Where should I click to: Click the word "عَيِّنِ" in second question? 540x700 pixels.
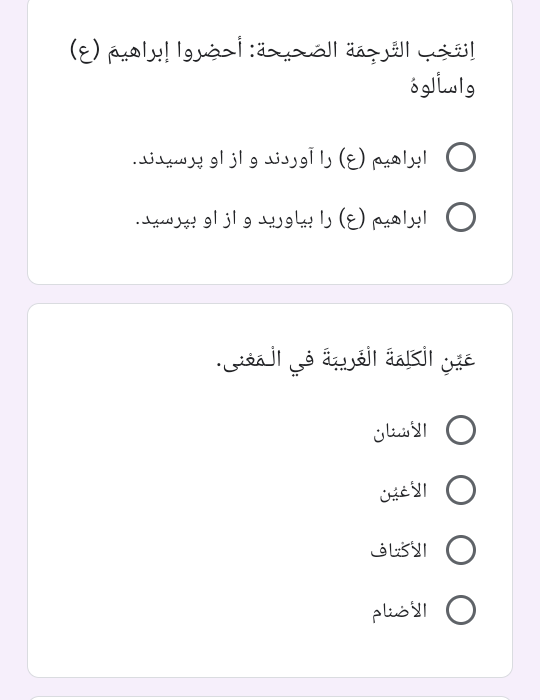pyautogui.click(x=459, y=359)
